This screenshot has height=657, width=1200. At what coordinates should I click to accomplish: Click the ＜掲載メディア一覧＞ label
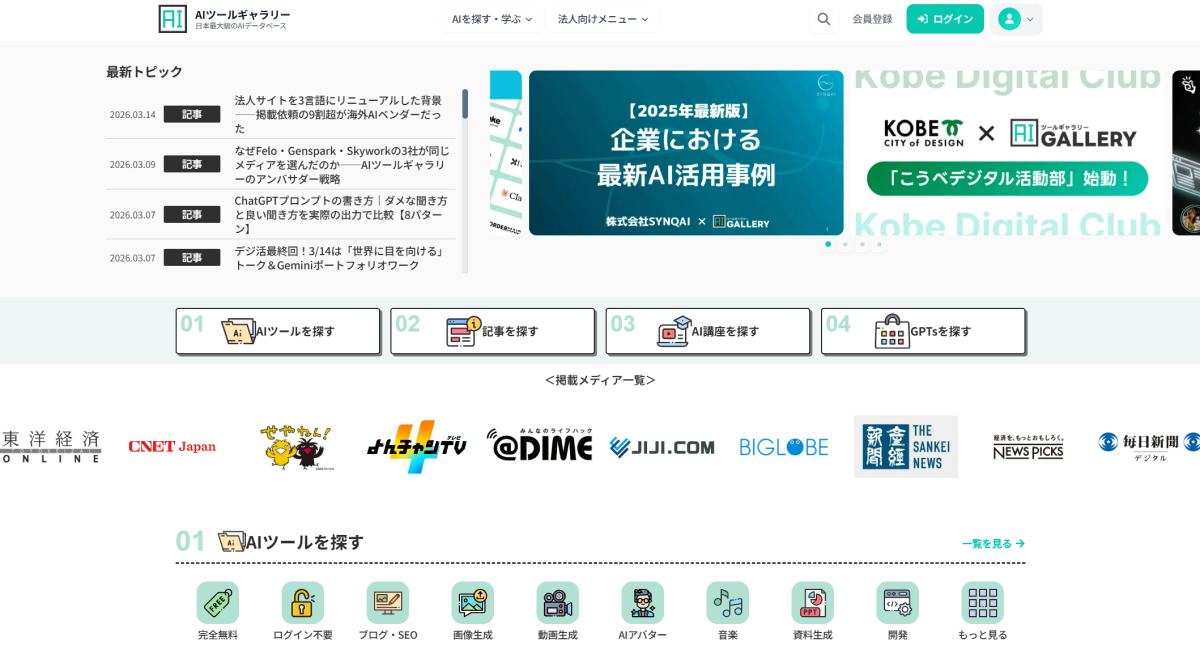(600, 380)
